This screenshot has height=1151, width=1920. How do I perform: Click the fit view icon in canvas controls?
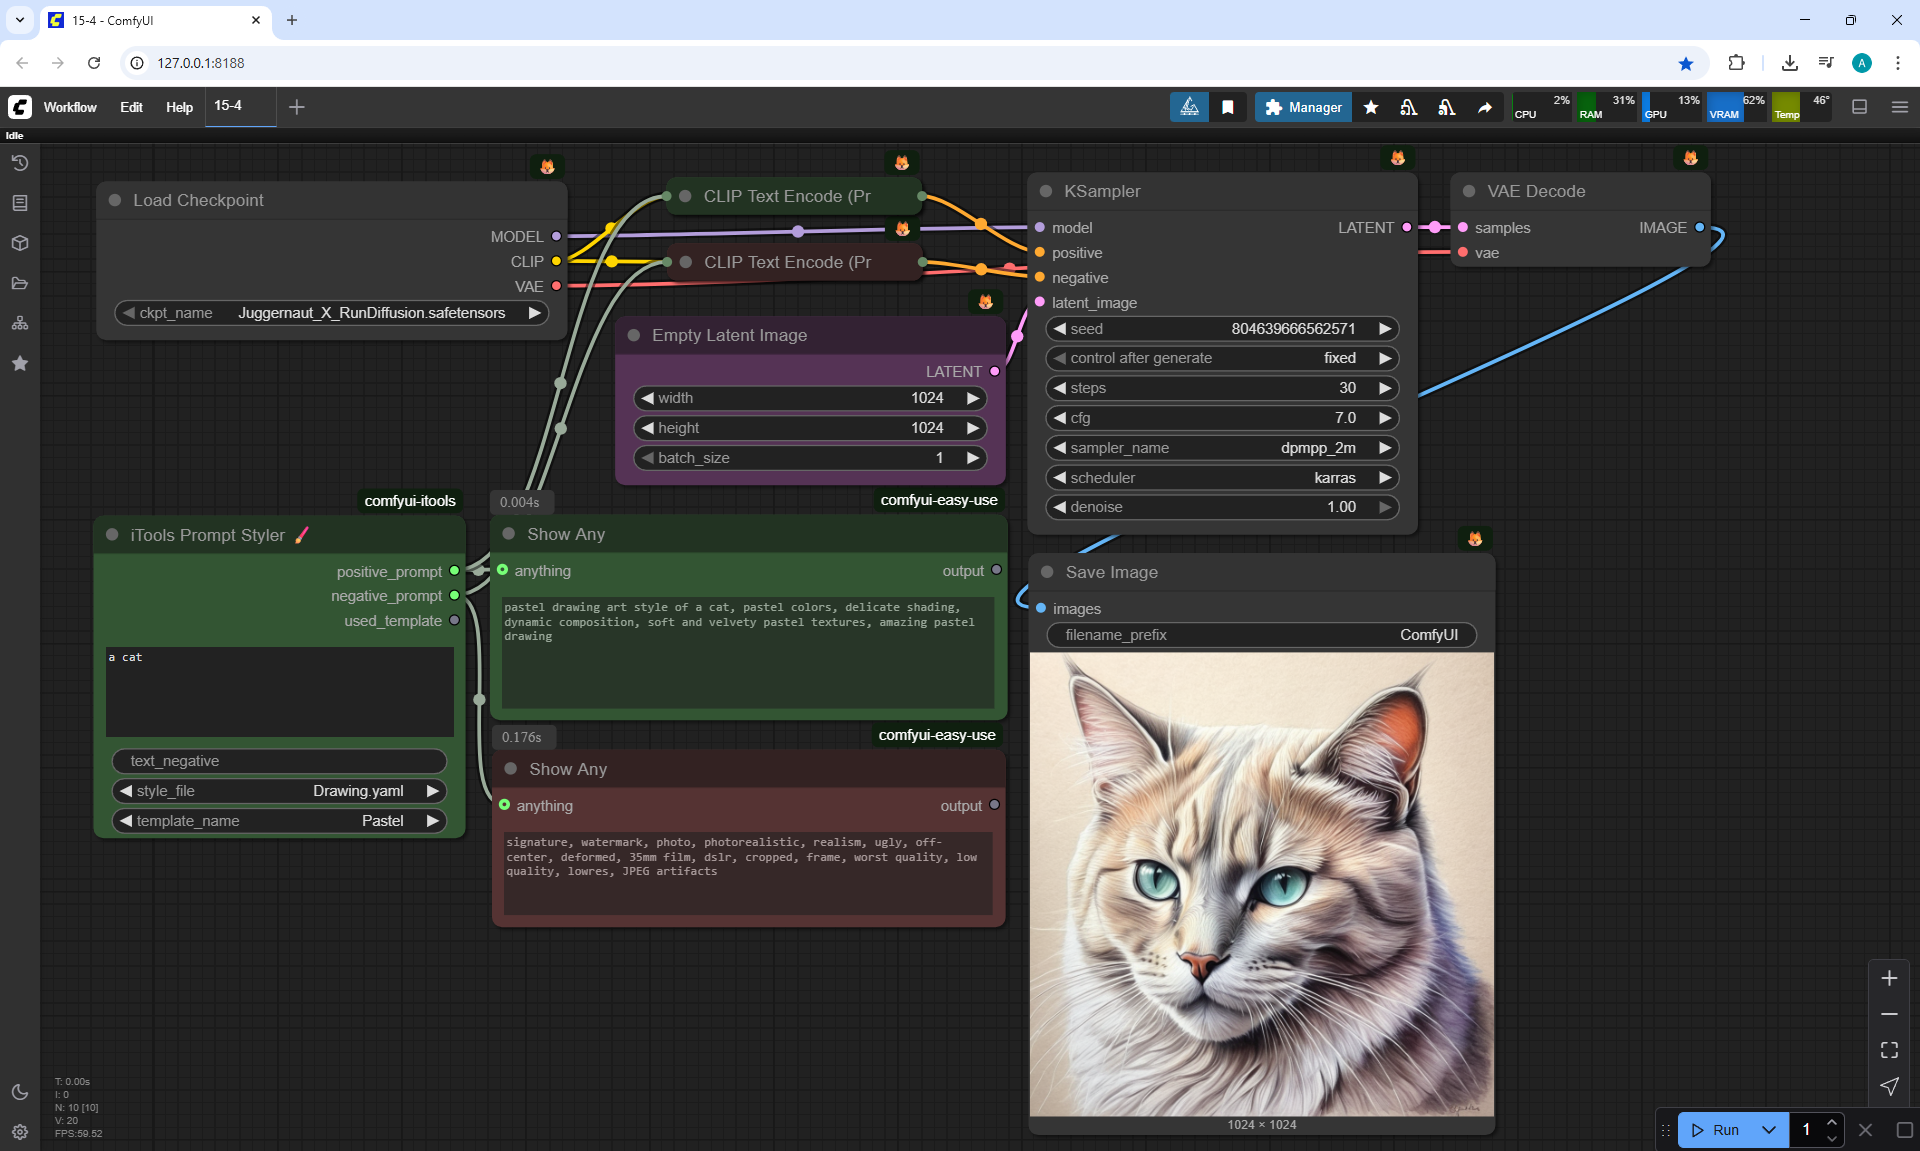[1889, 1050]
